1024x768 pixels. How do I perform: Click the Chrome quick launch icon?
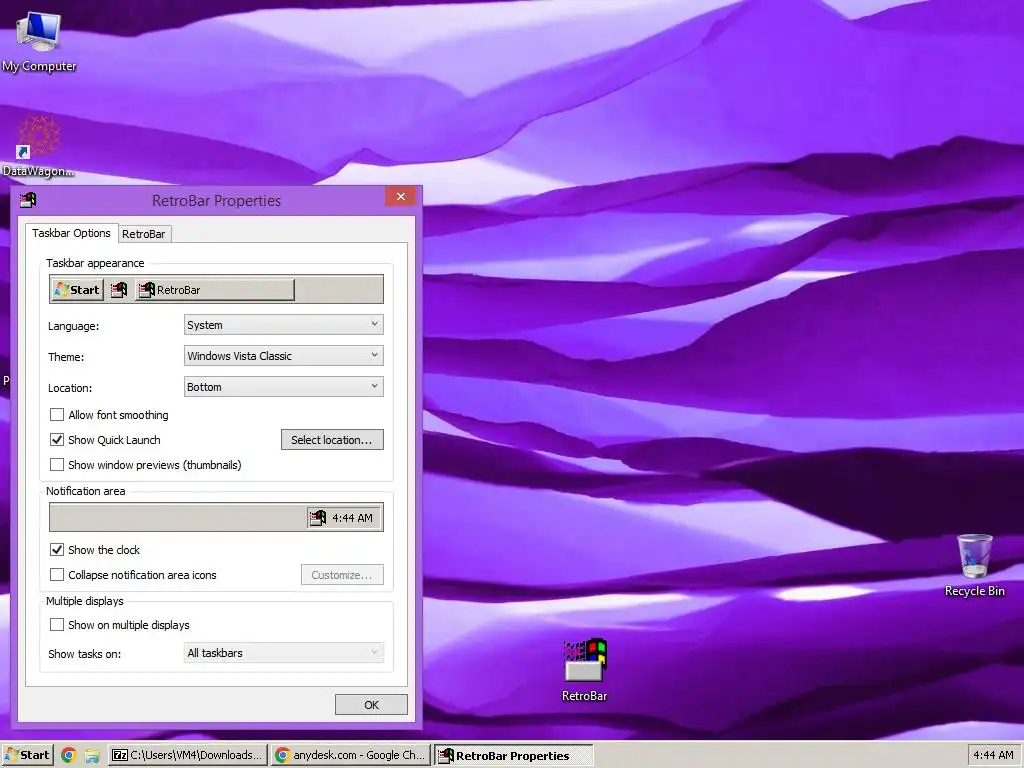69,756
